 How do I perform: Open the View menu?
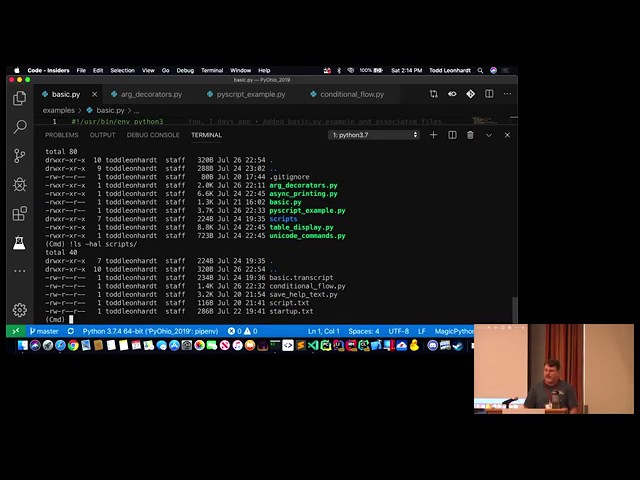click(148, 70)
